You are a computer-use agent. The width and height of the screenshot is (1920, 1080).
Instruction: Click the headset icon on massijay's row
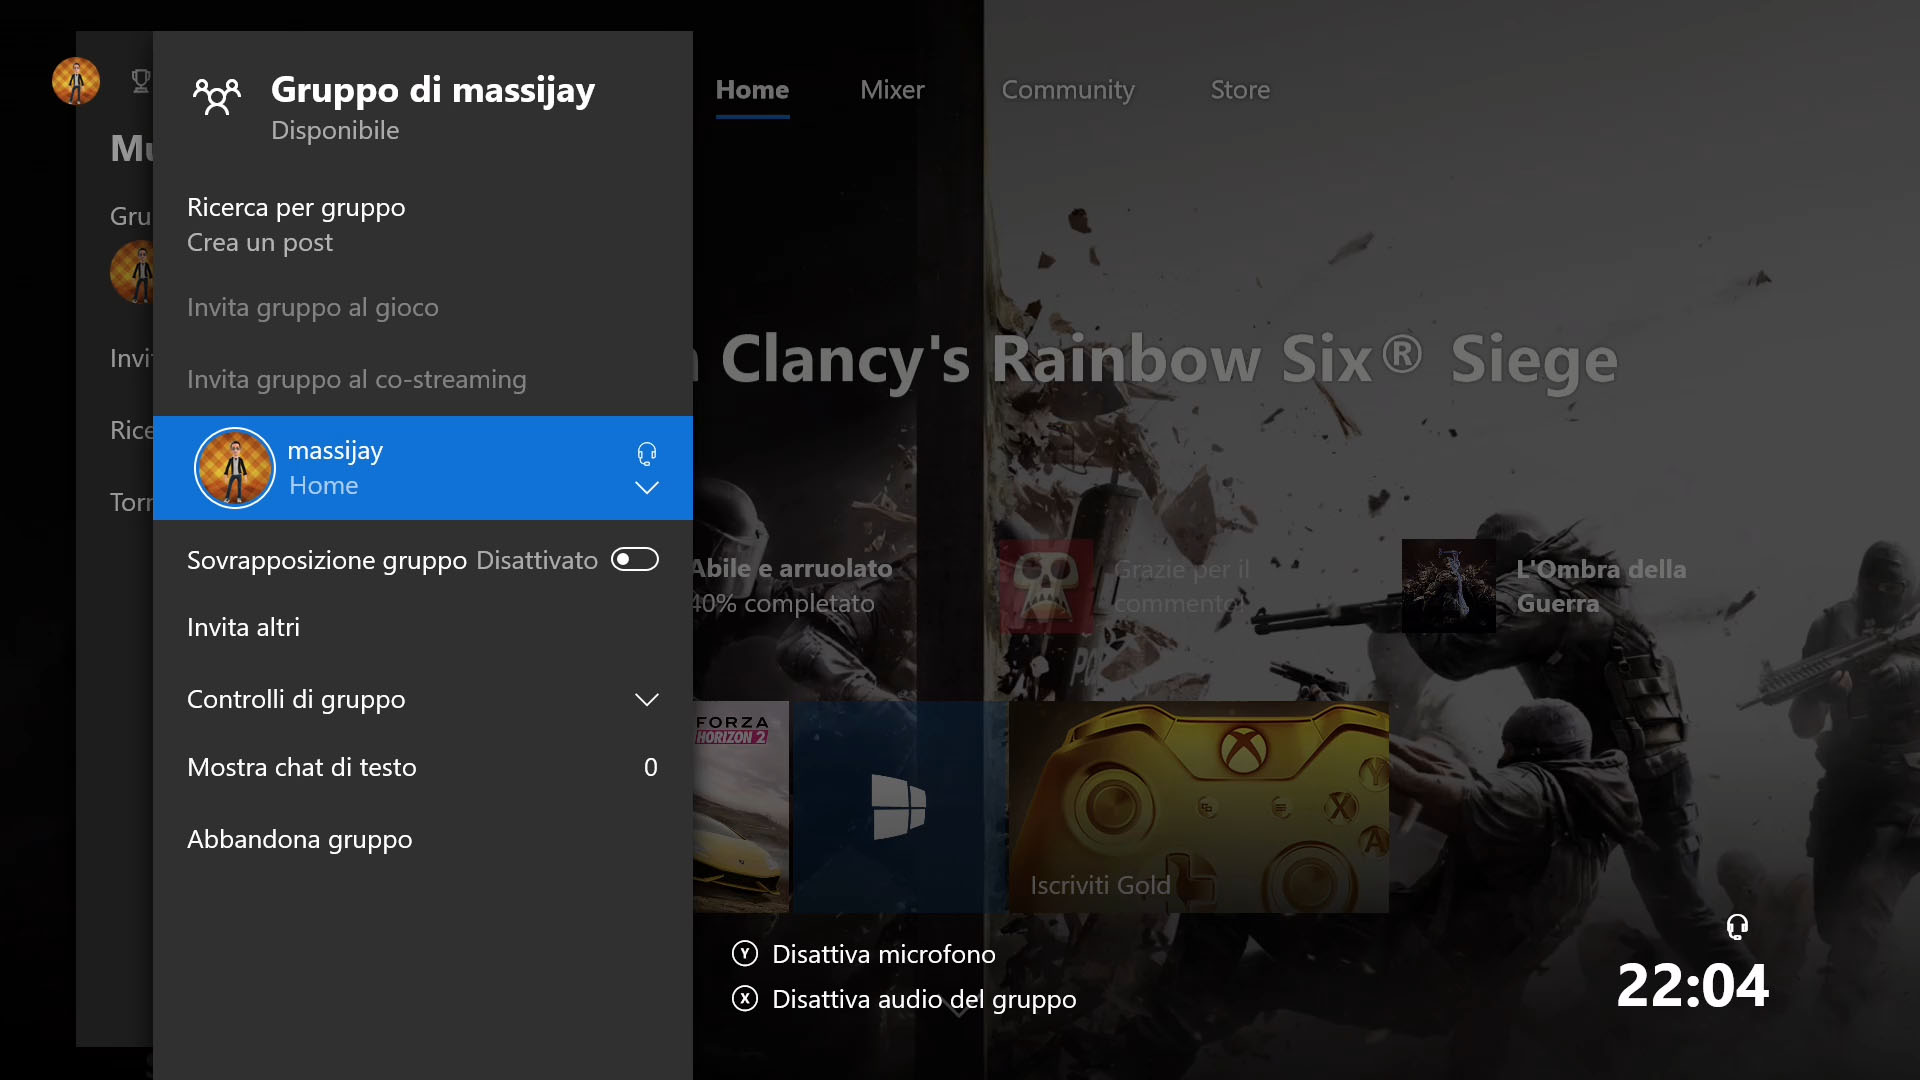(647, 454)
